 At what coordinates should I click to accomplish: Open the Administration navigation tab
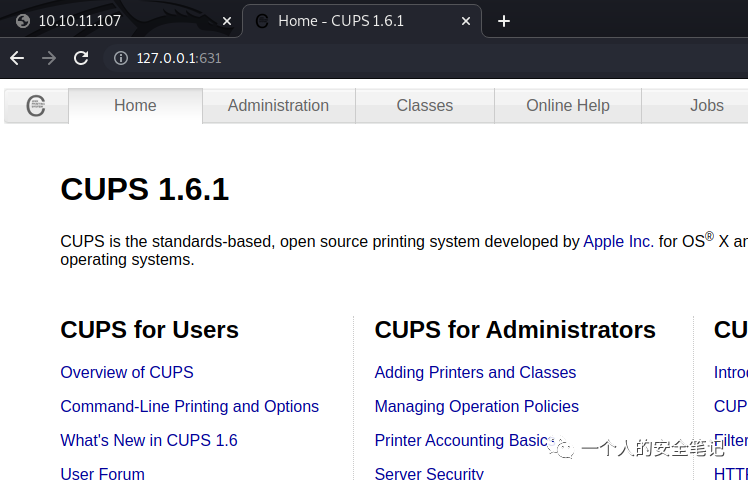click(x=279, y=105)
